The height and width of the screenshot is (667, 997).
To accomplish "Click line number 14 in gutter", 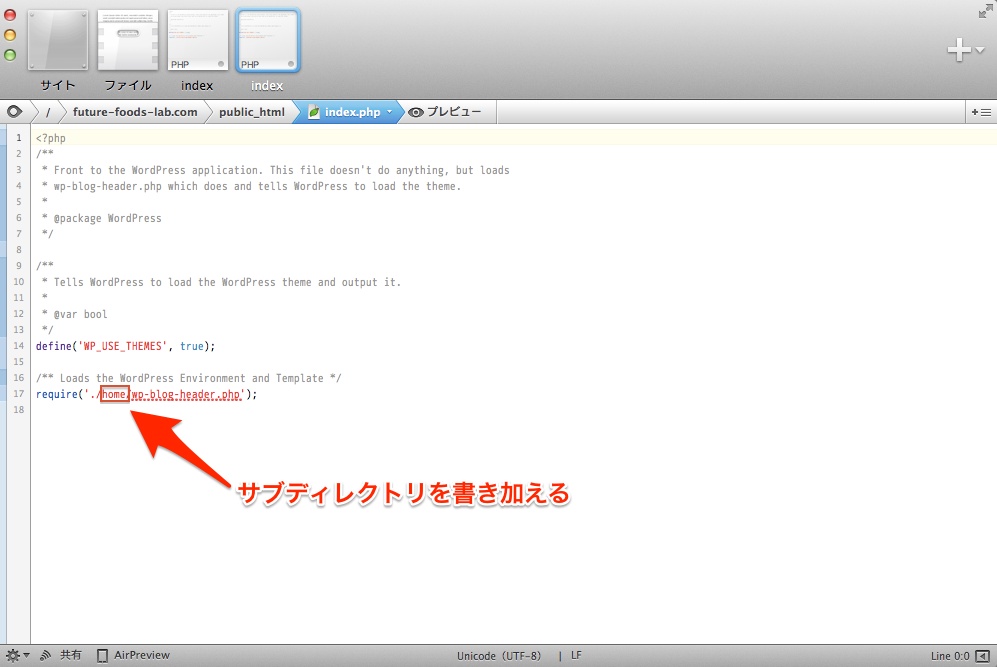I will 18,346.
